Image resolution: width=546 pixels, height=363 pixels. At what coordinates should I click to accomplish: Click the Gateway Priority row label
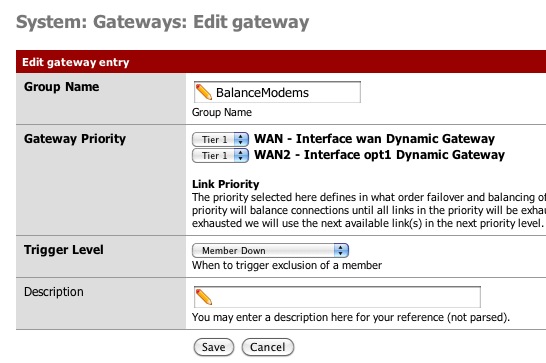coord(75,139)
